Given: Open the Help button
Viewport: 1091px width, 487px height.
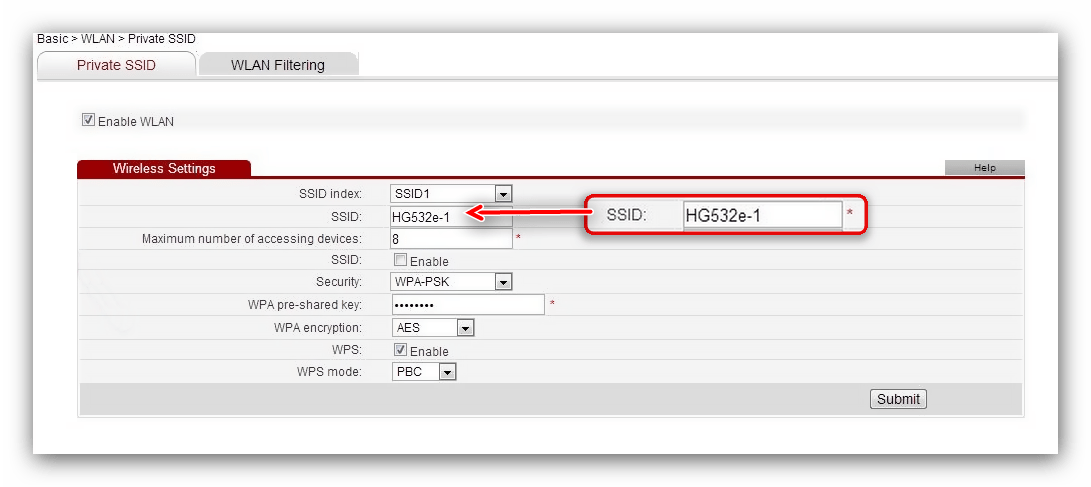Looking at the screenshot, I should [985, 168].
